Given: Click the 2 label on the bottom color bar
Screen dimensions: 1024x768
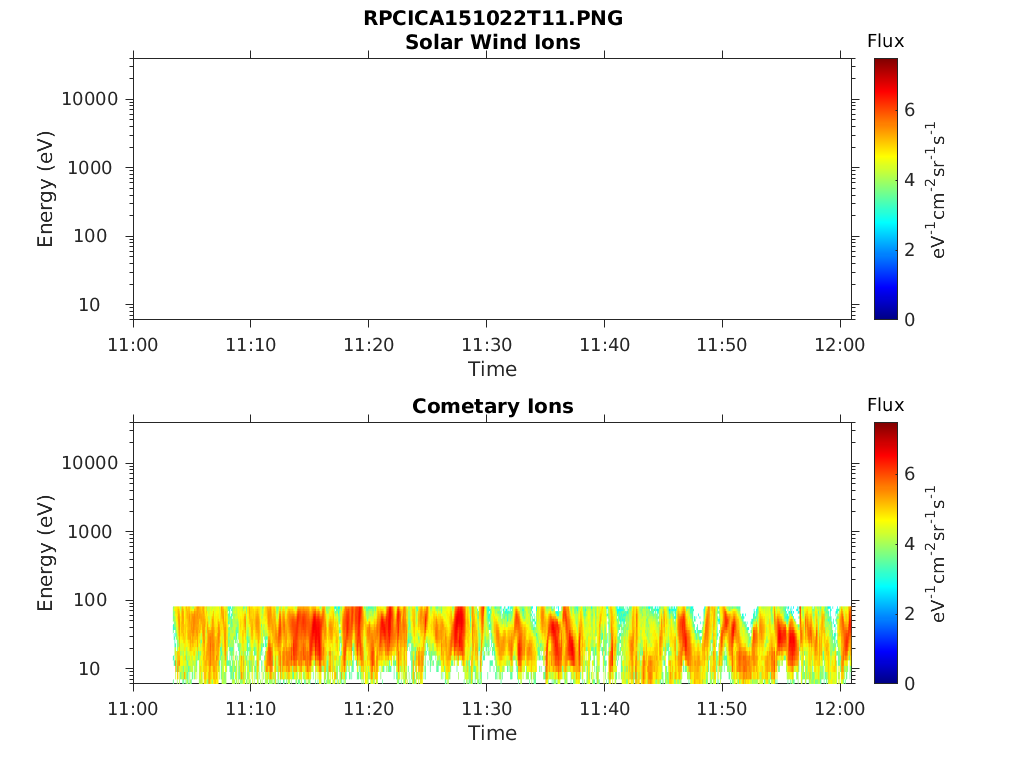Looking at the screenshot, I should 910,613.
